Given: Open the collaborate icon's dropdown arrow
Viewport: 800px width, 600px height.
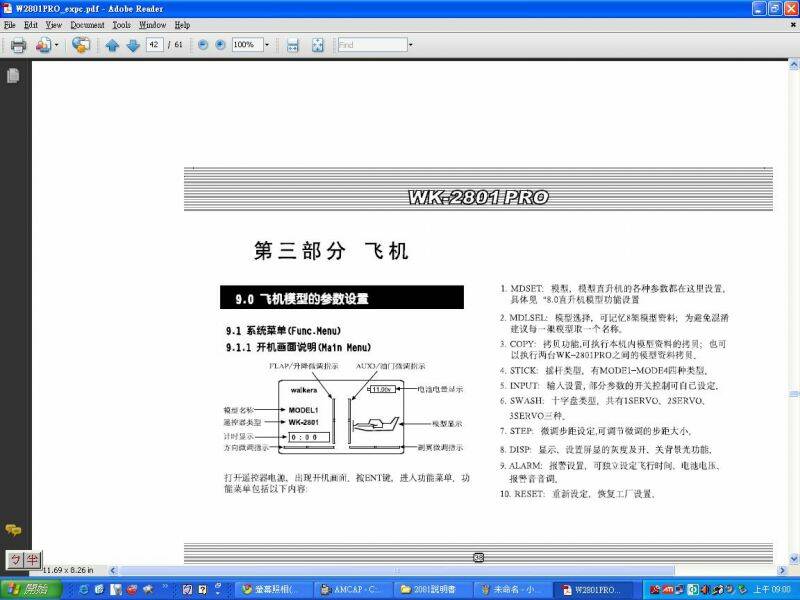Looking at the screenshot, I should tap(56, 45).
